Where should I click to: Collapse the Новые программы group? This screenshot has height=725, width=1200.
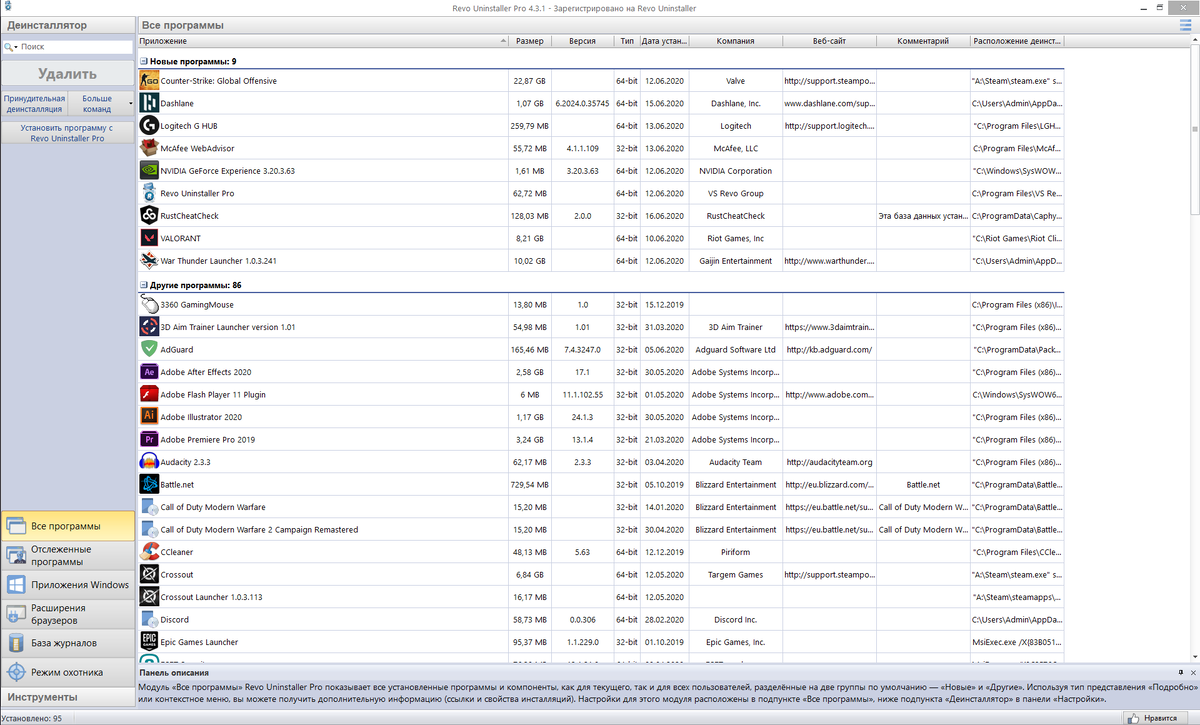pos(143,62)
